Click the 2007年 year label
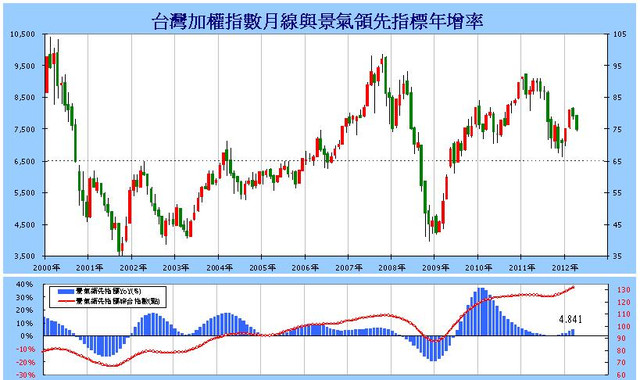This screenshot has height=380, width=640. point(349,268)
